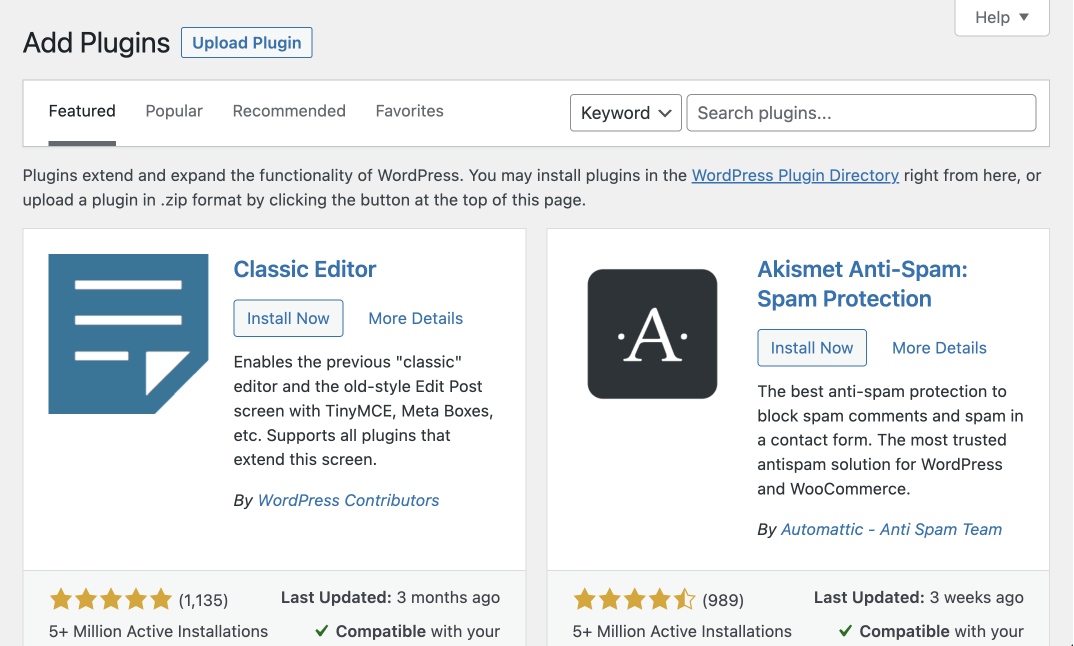1074x646 pixels.
Task: Click the Upload Plugin button
Action: pos(247,42)
